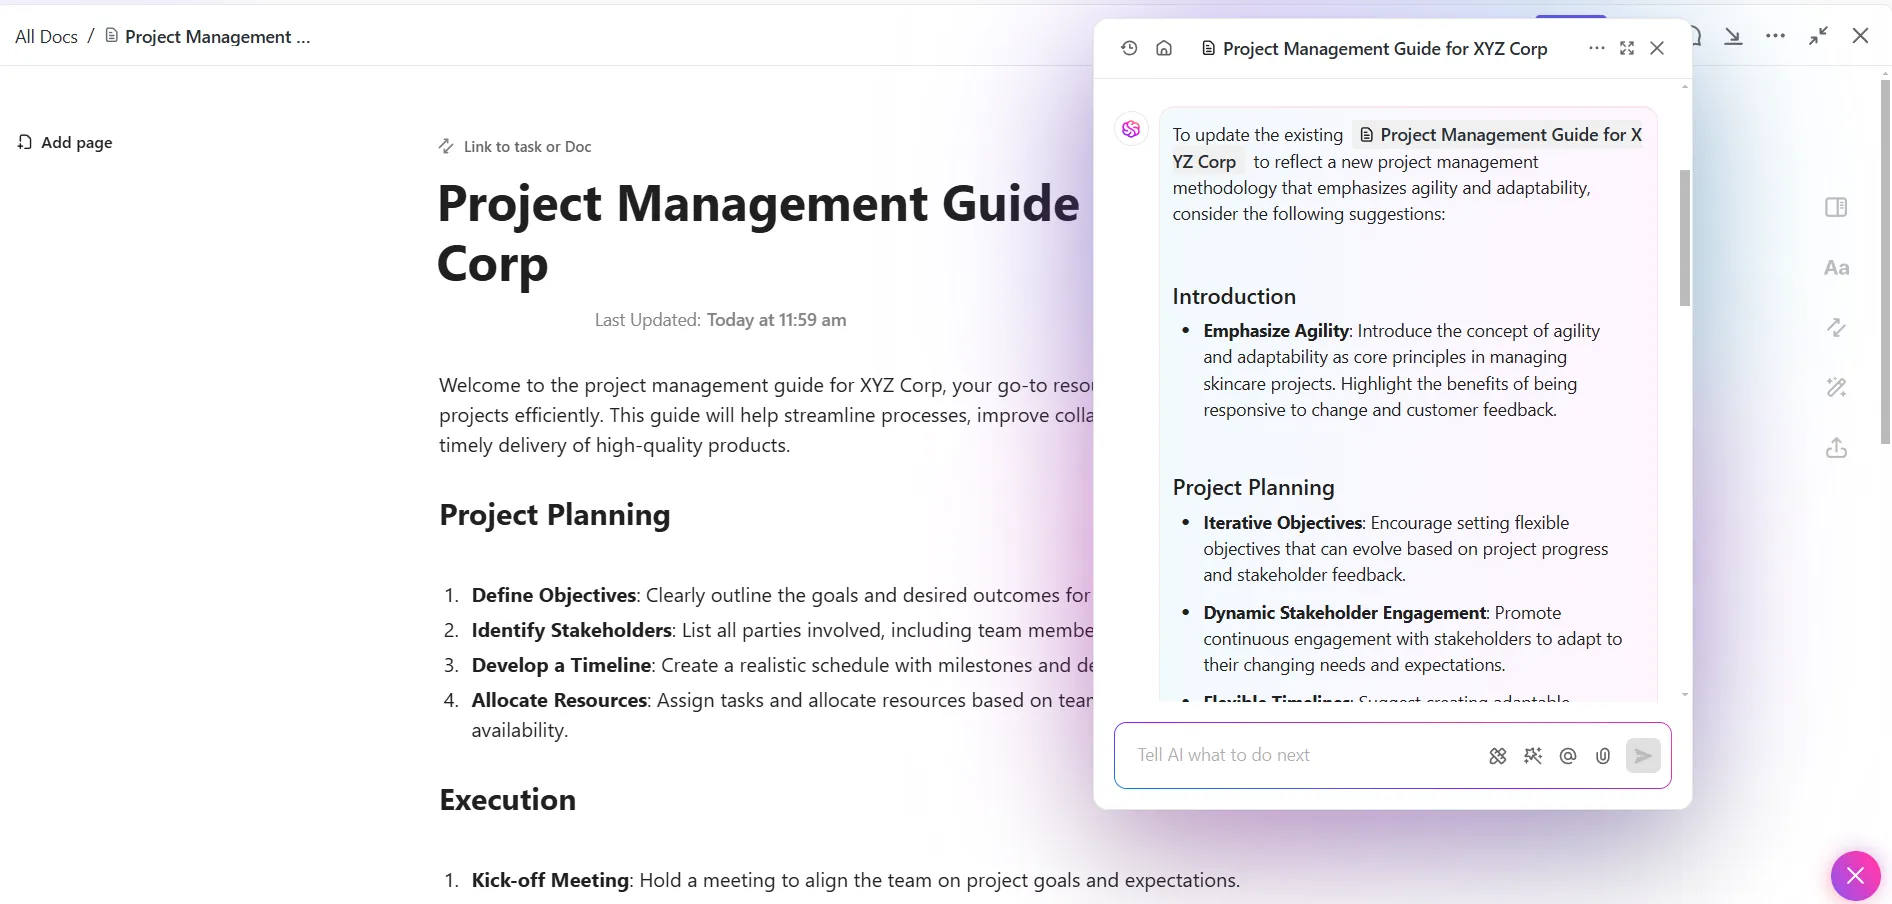The image size is (1892, 904).
Task: Open the AI chat history icon
Action: coord(1129,48)
